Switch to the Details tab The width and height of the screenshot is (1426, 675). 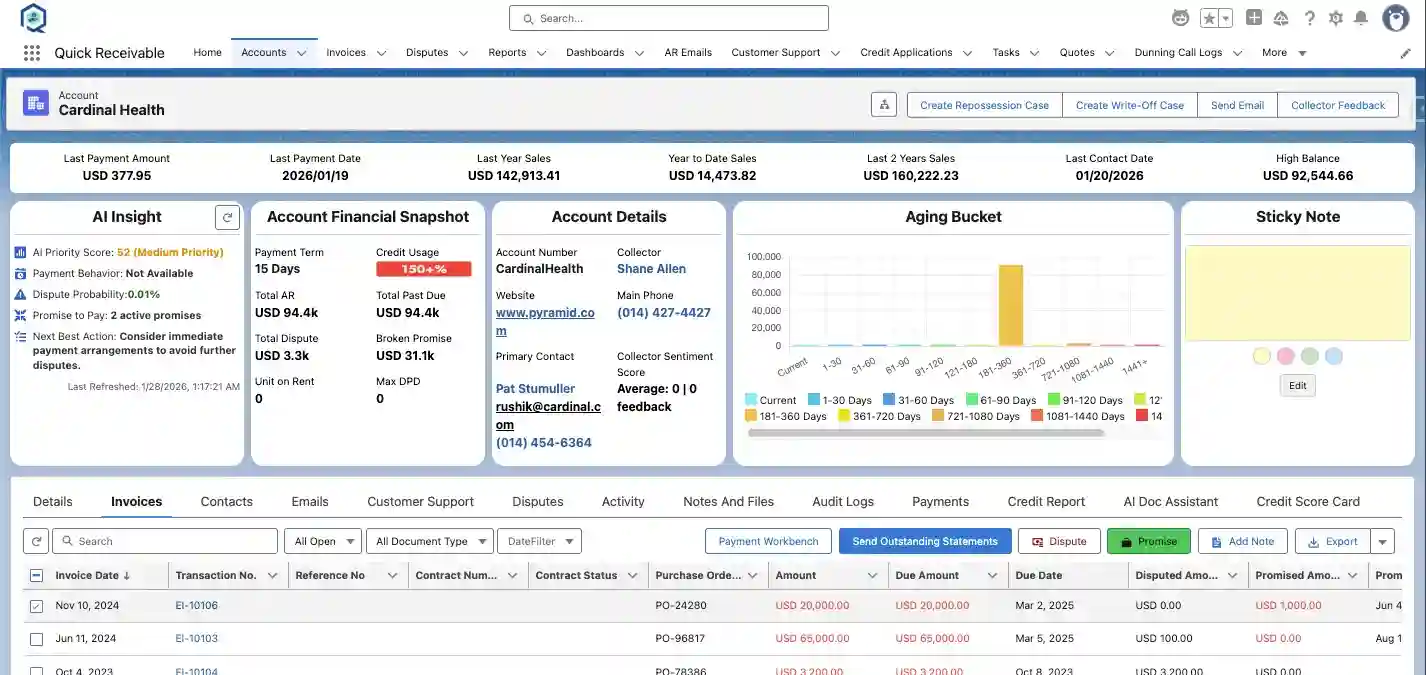coord(53,502)
